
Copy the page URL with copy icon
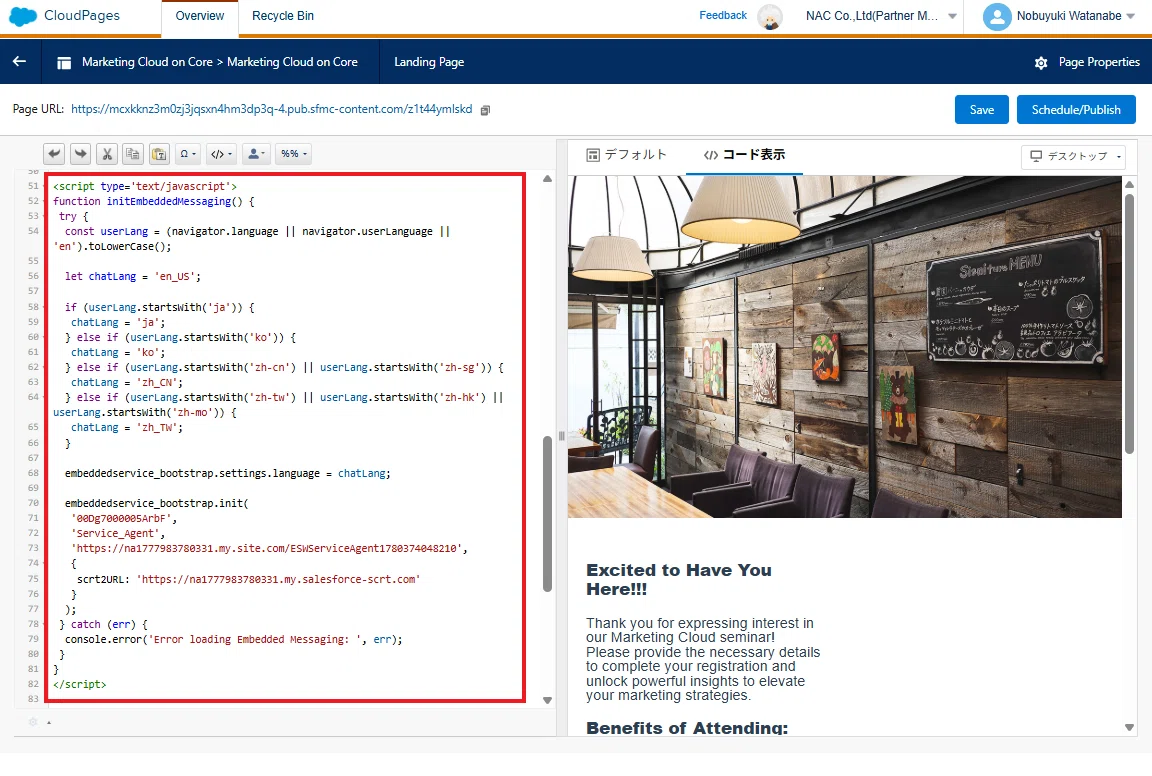[x=485, y=110]
